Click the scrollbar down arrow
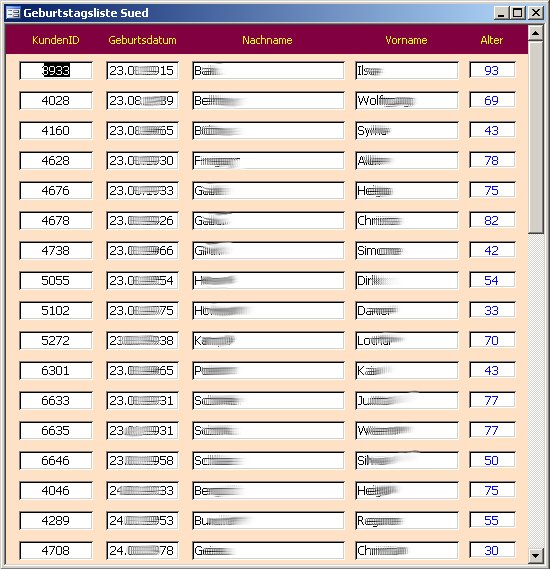The width and height of the screenshot is (550, 569). 535,555
